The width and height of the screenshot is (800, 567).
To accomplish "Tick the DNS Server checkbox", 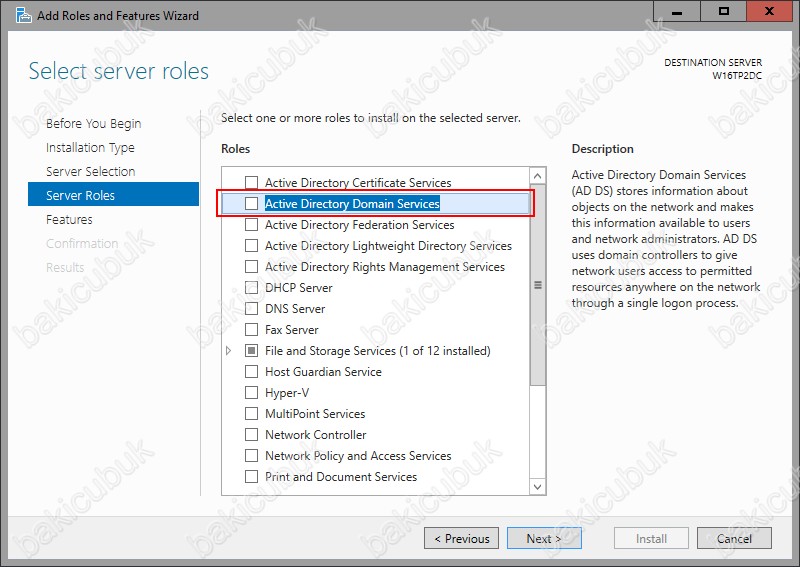I will [252, 308].
